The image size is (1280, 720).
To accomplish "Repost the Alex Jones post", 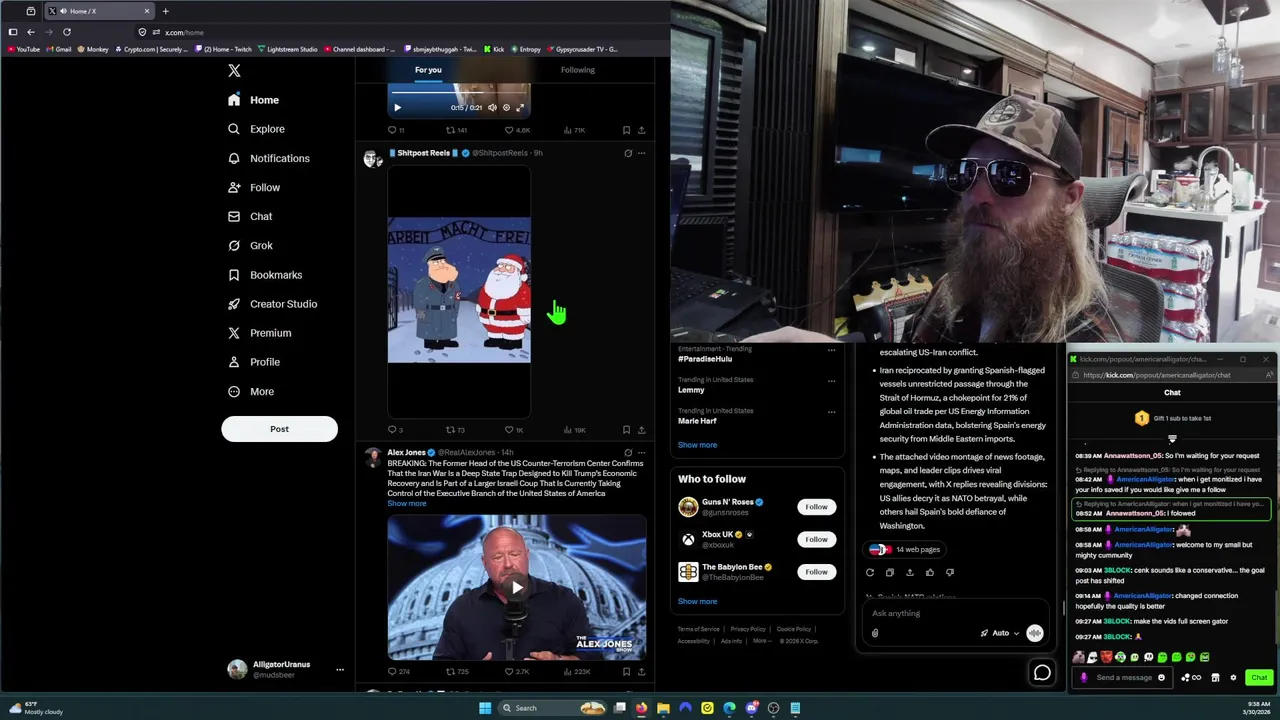I will pos(457,672).
